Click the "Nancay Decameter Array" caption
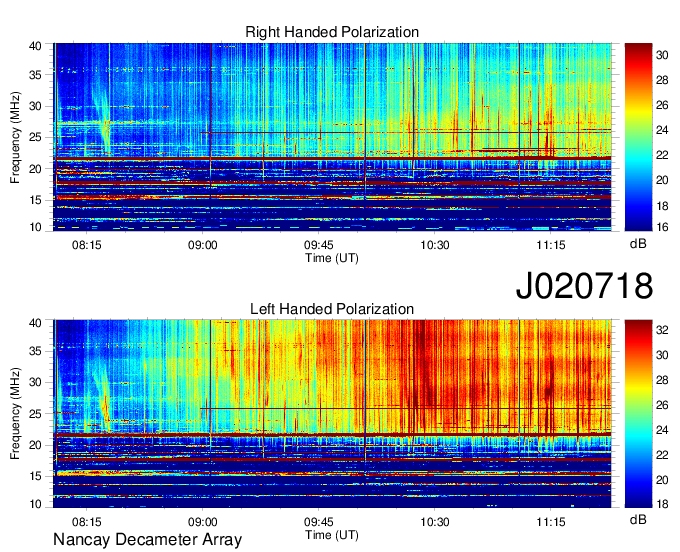The width and height of the screenshot is (680, 552). 147,539
